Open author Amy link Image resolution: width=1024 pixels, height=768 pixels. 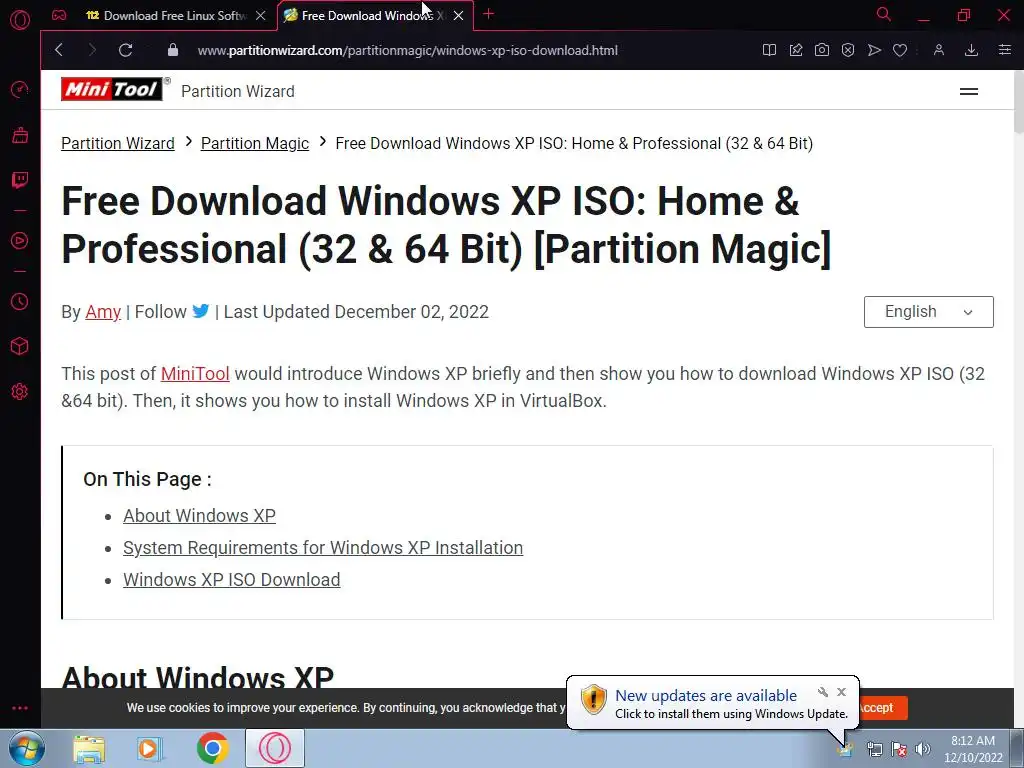[103, 312]
